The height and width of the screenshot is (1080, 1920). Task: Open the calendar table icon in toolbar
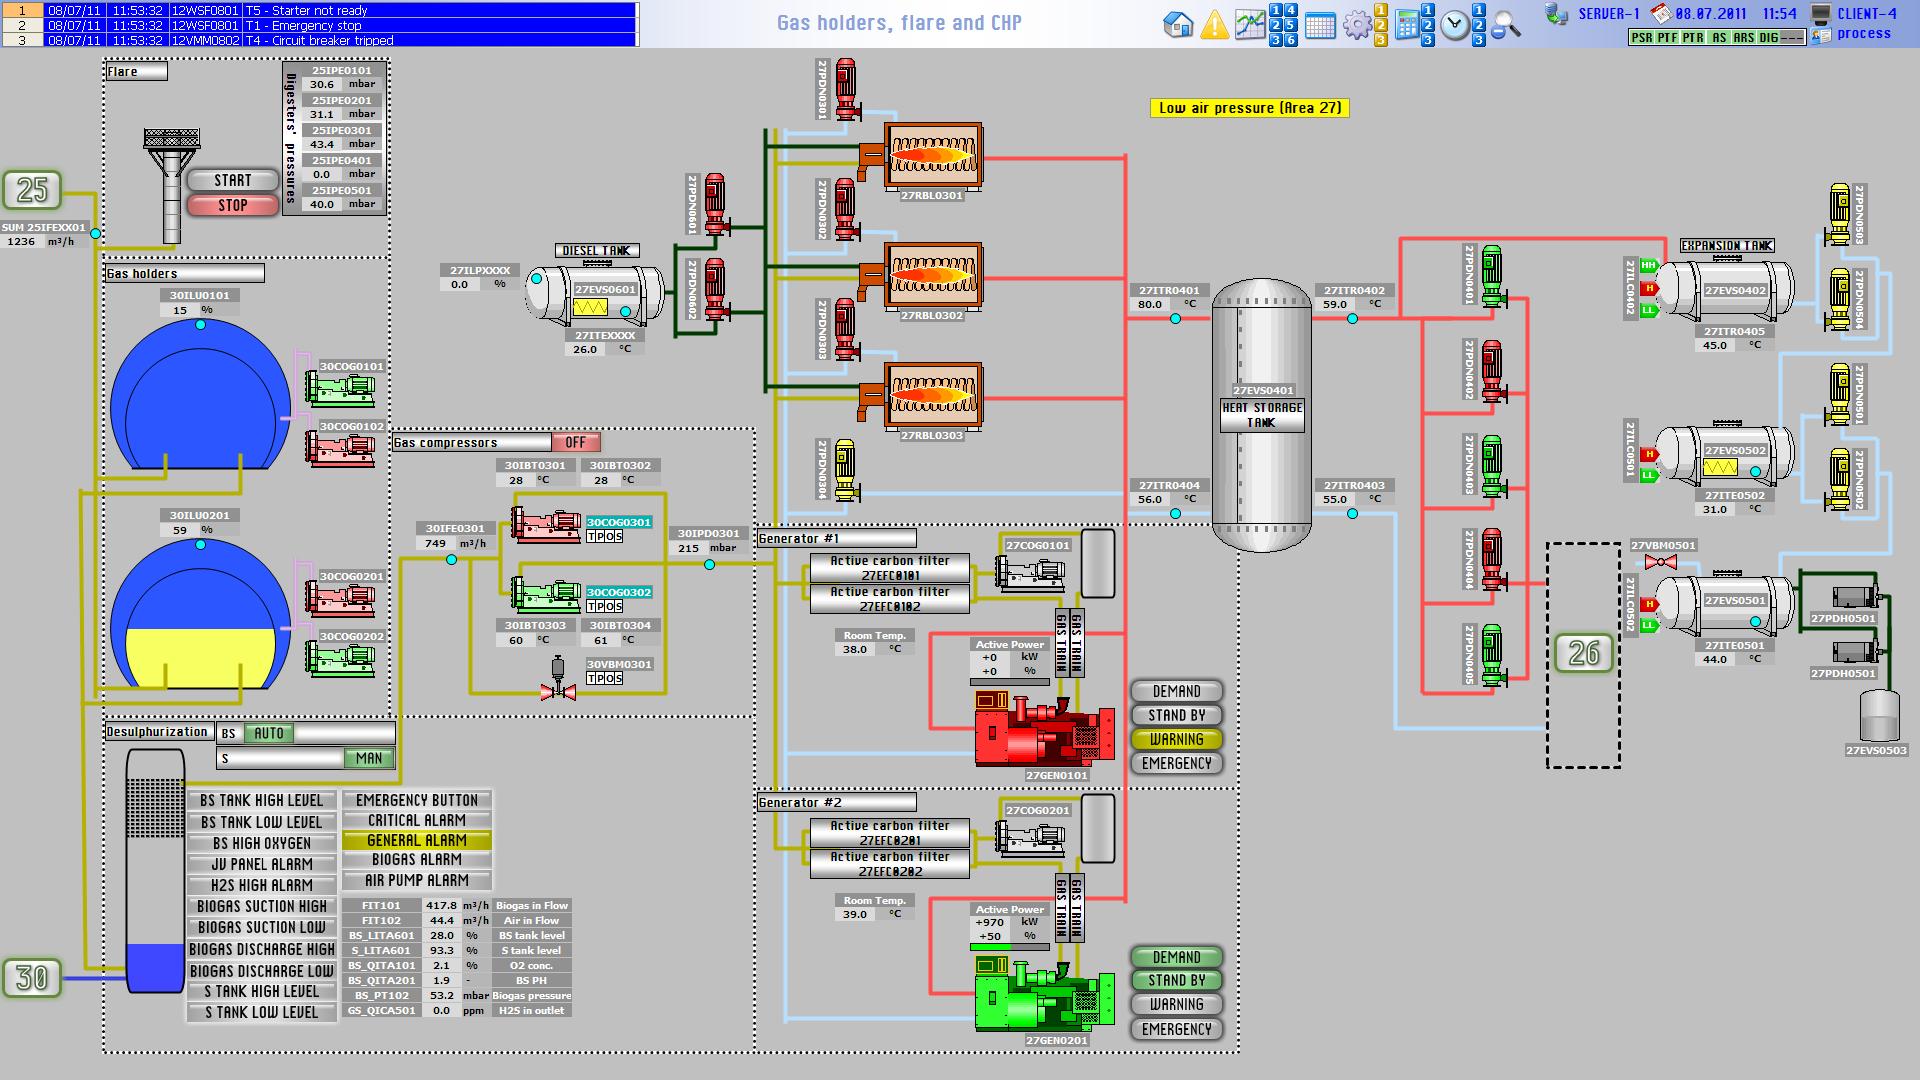click(1320, 25)
